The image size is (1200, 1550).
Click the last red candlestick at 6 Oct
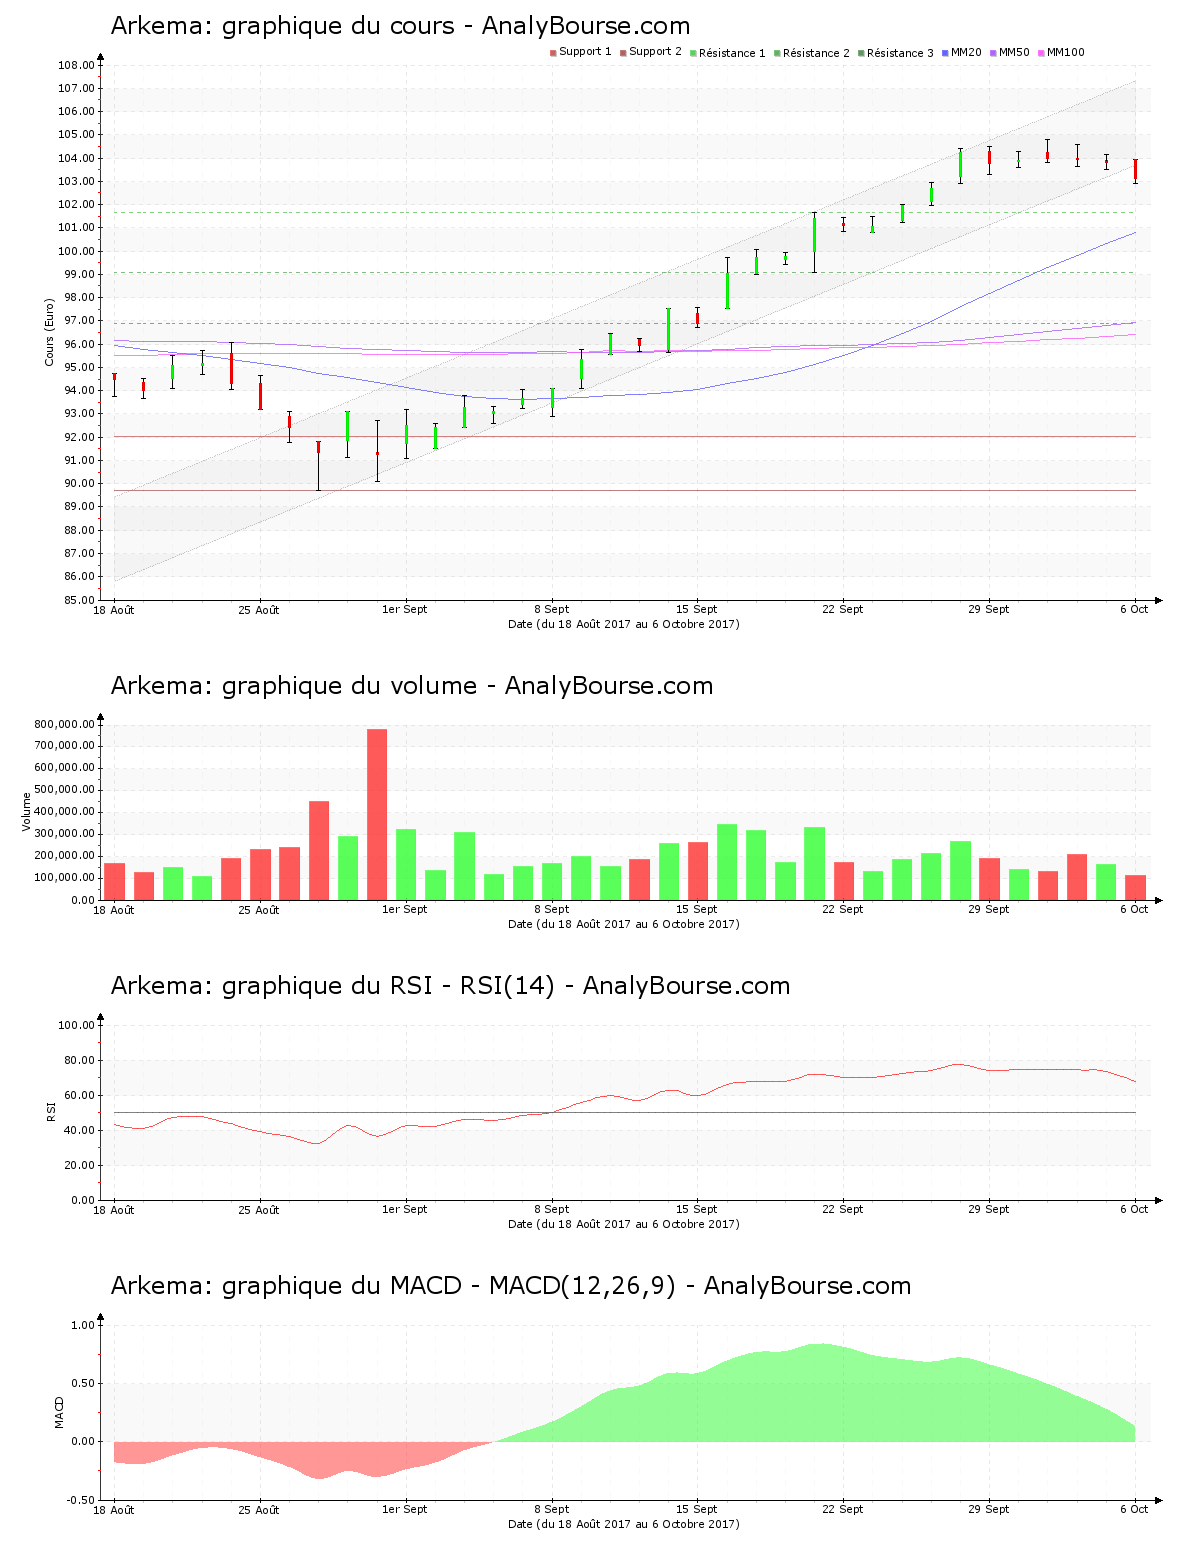coord(1135,171)
